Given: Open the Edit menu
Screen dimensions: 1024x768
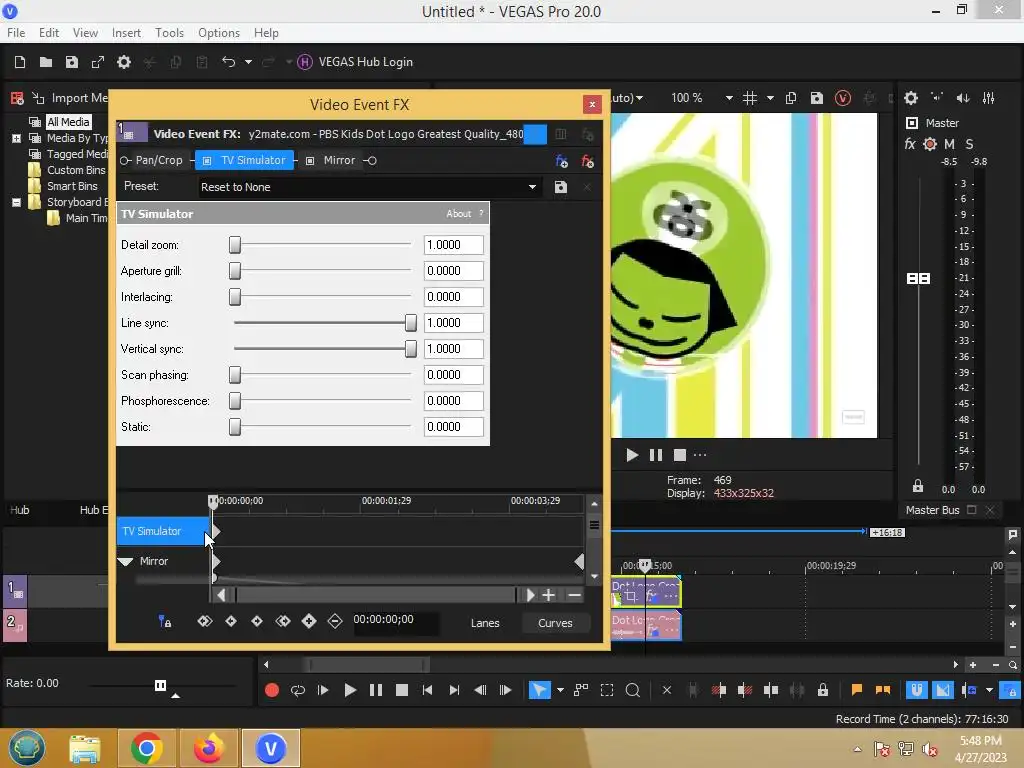Looking at the screenshot, I should 49,33.
